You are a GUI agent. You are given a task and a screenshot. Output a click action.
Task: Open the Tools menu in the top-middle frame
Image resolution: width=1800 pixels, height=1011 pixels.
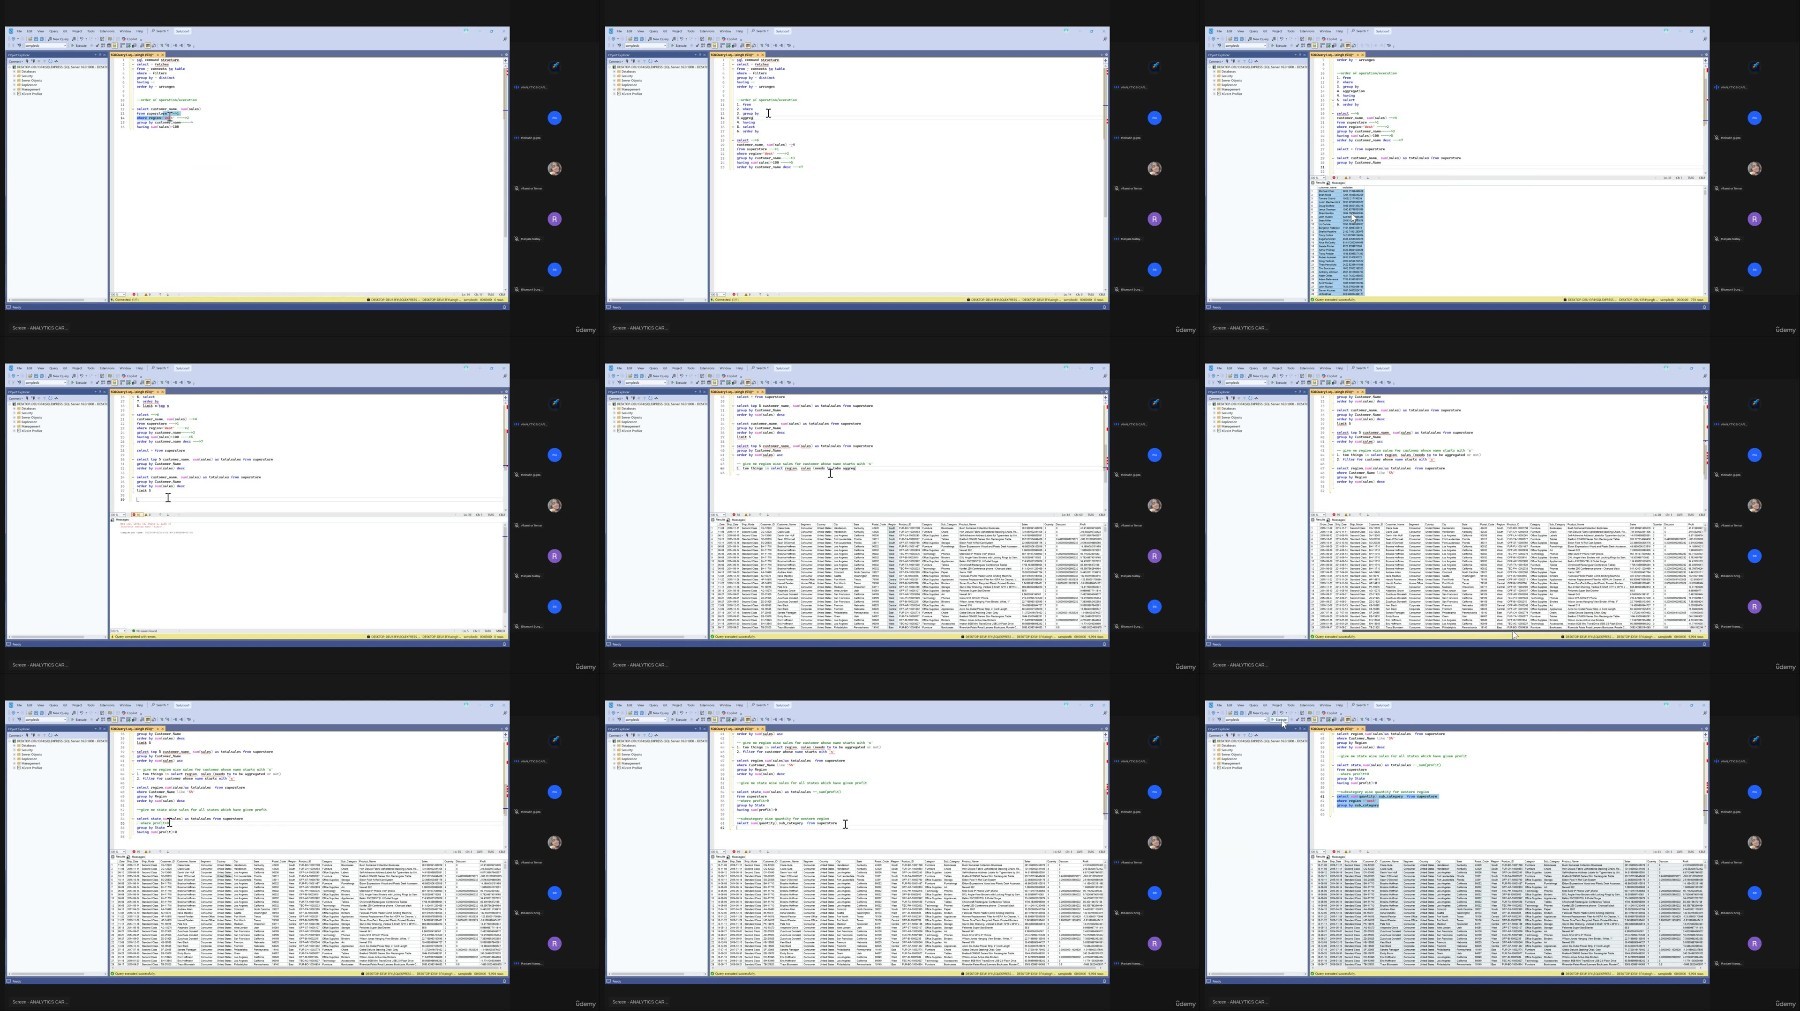click(x=691, y=31)
